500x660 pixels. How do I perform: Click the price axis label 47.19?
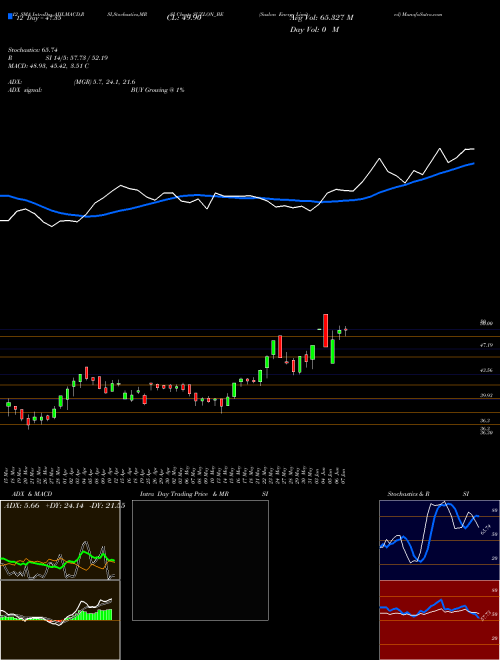tap(486, 345)
